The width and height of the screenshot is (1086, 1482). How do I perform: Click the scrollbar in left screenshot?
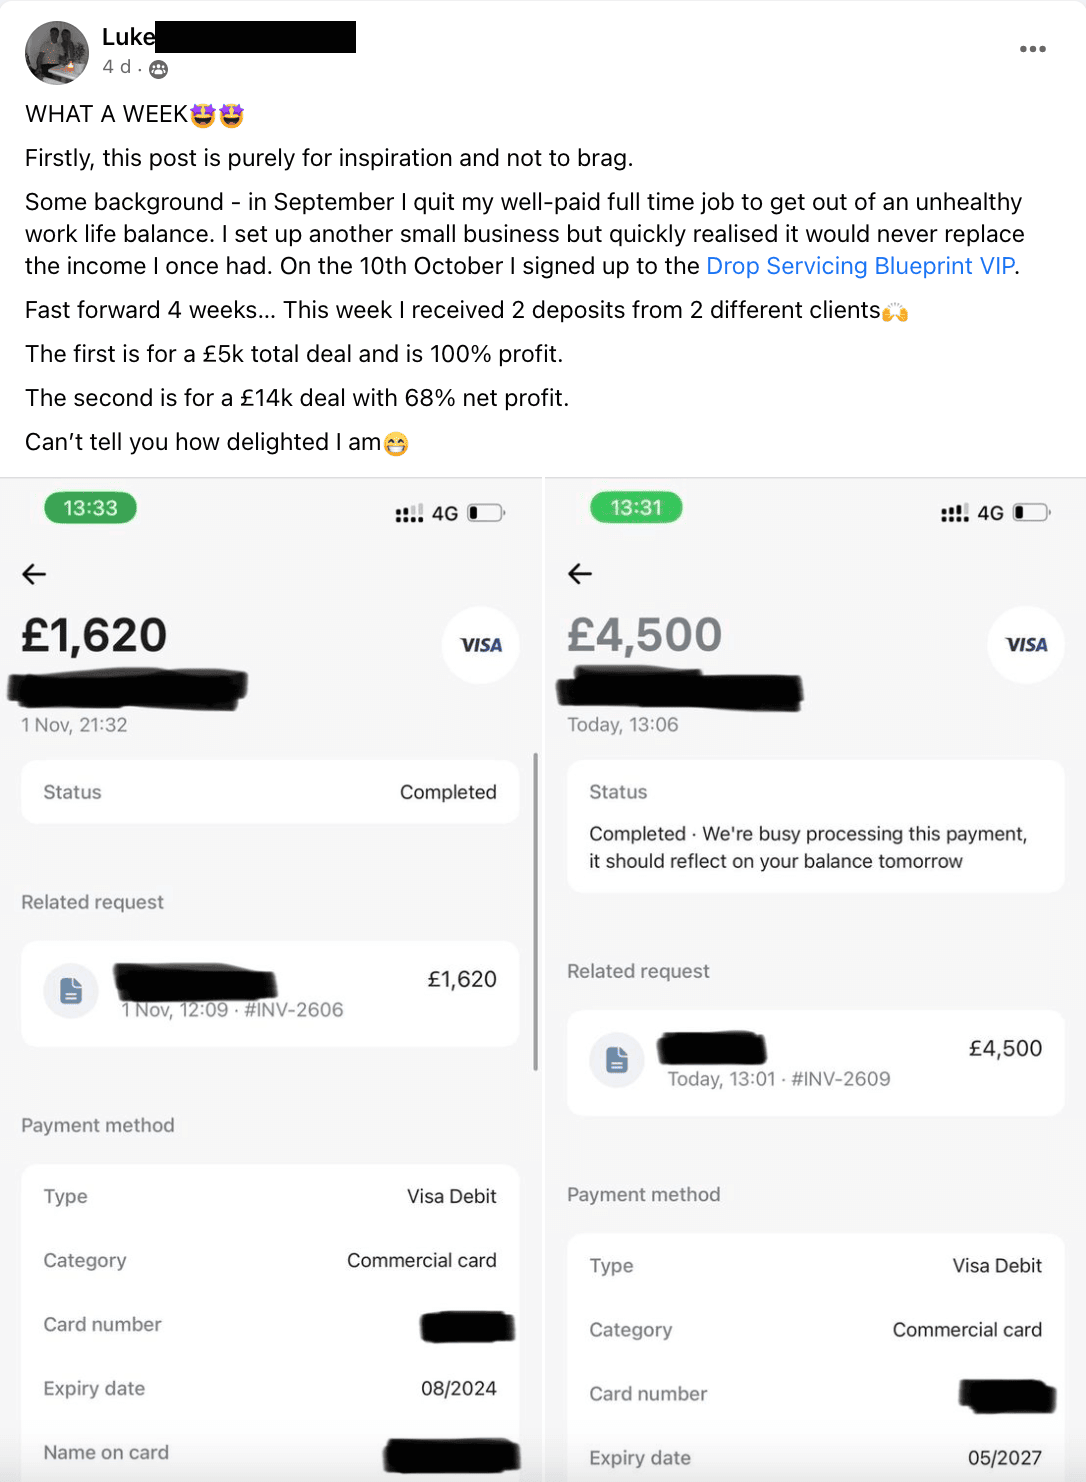tap(536, 910)
